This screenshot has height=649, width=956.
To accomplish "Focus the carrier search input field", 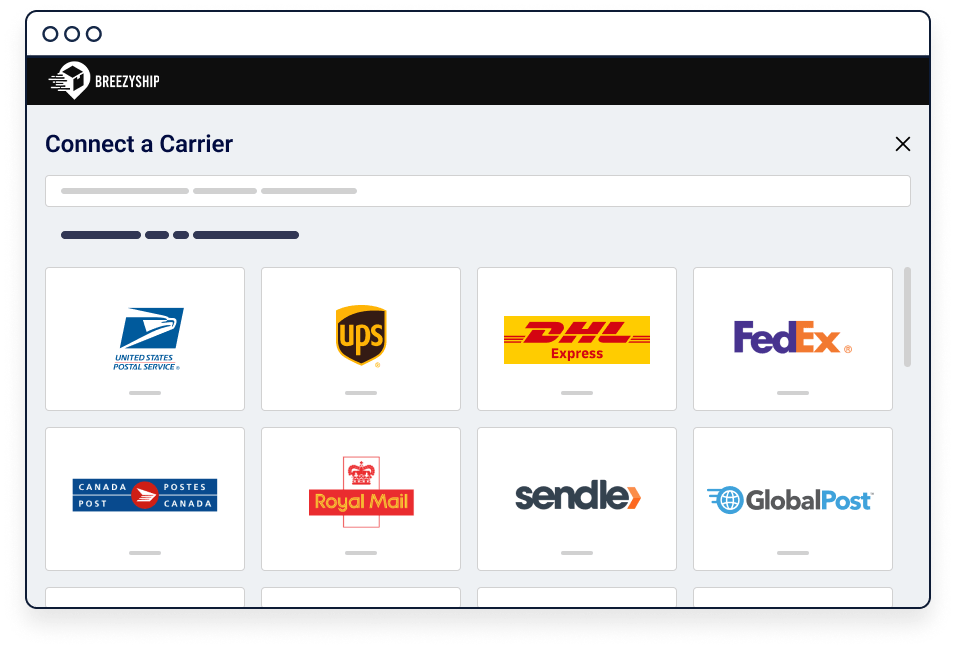I will click(478, 191).
